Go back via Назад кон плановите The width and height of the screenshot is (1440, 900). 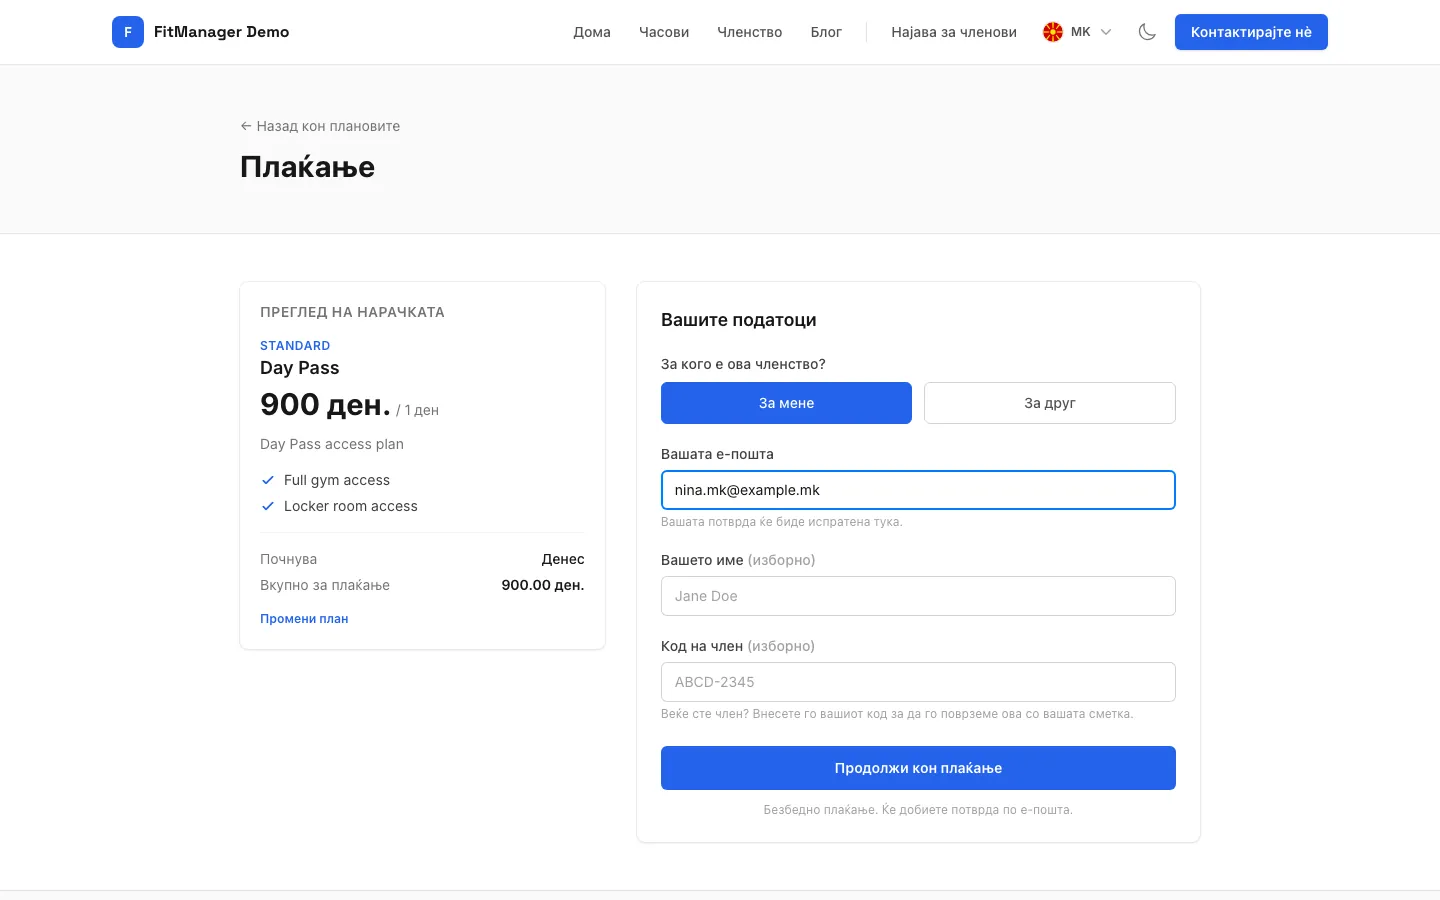[x=320, y=126]
